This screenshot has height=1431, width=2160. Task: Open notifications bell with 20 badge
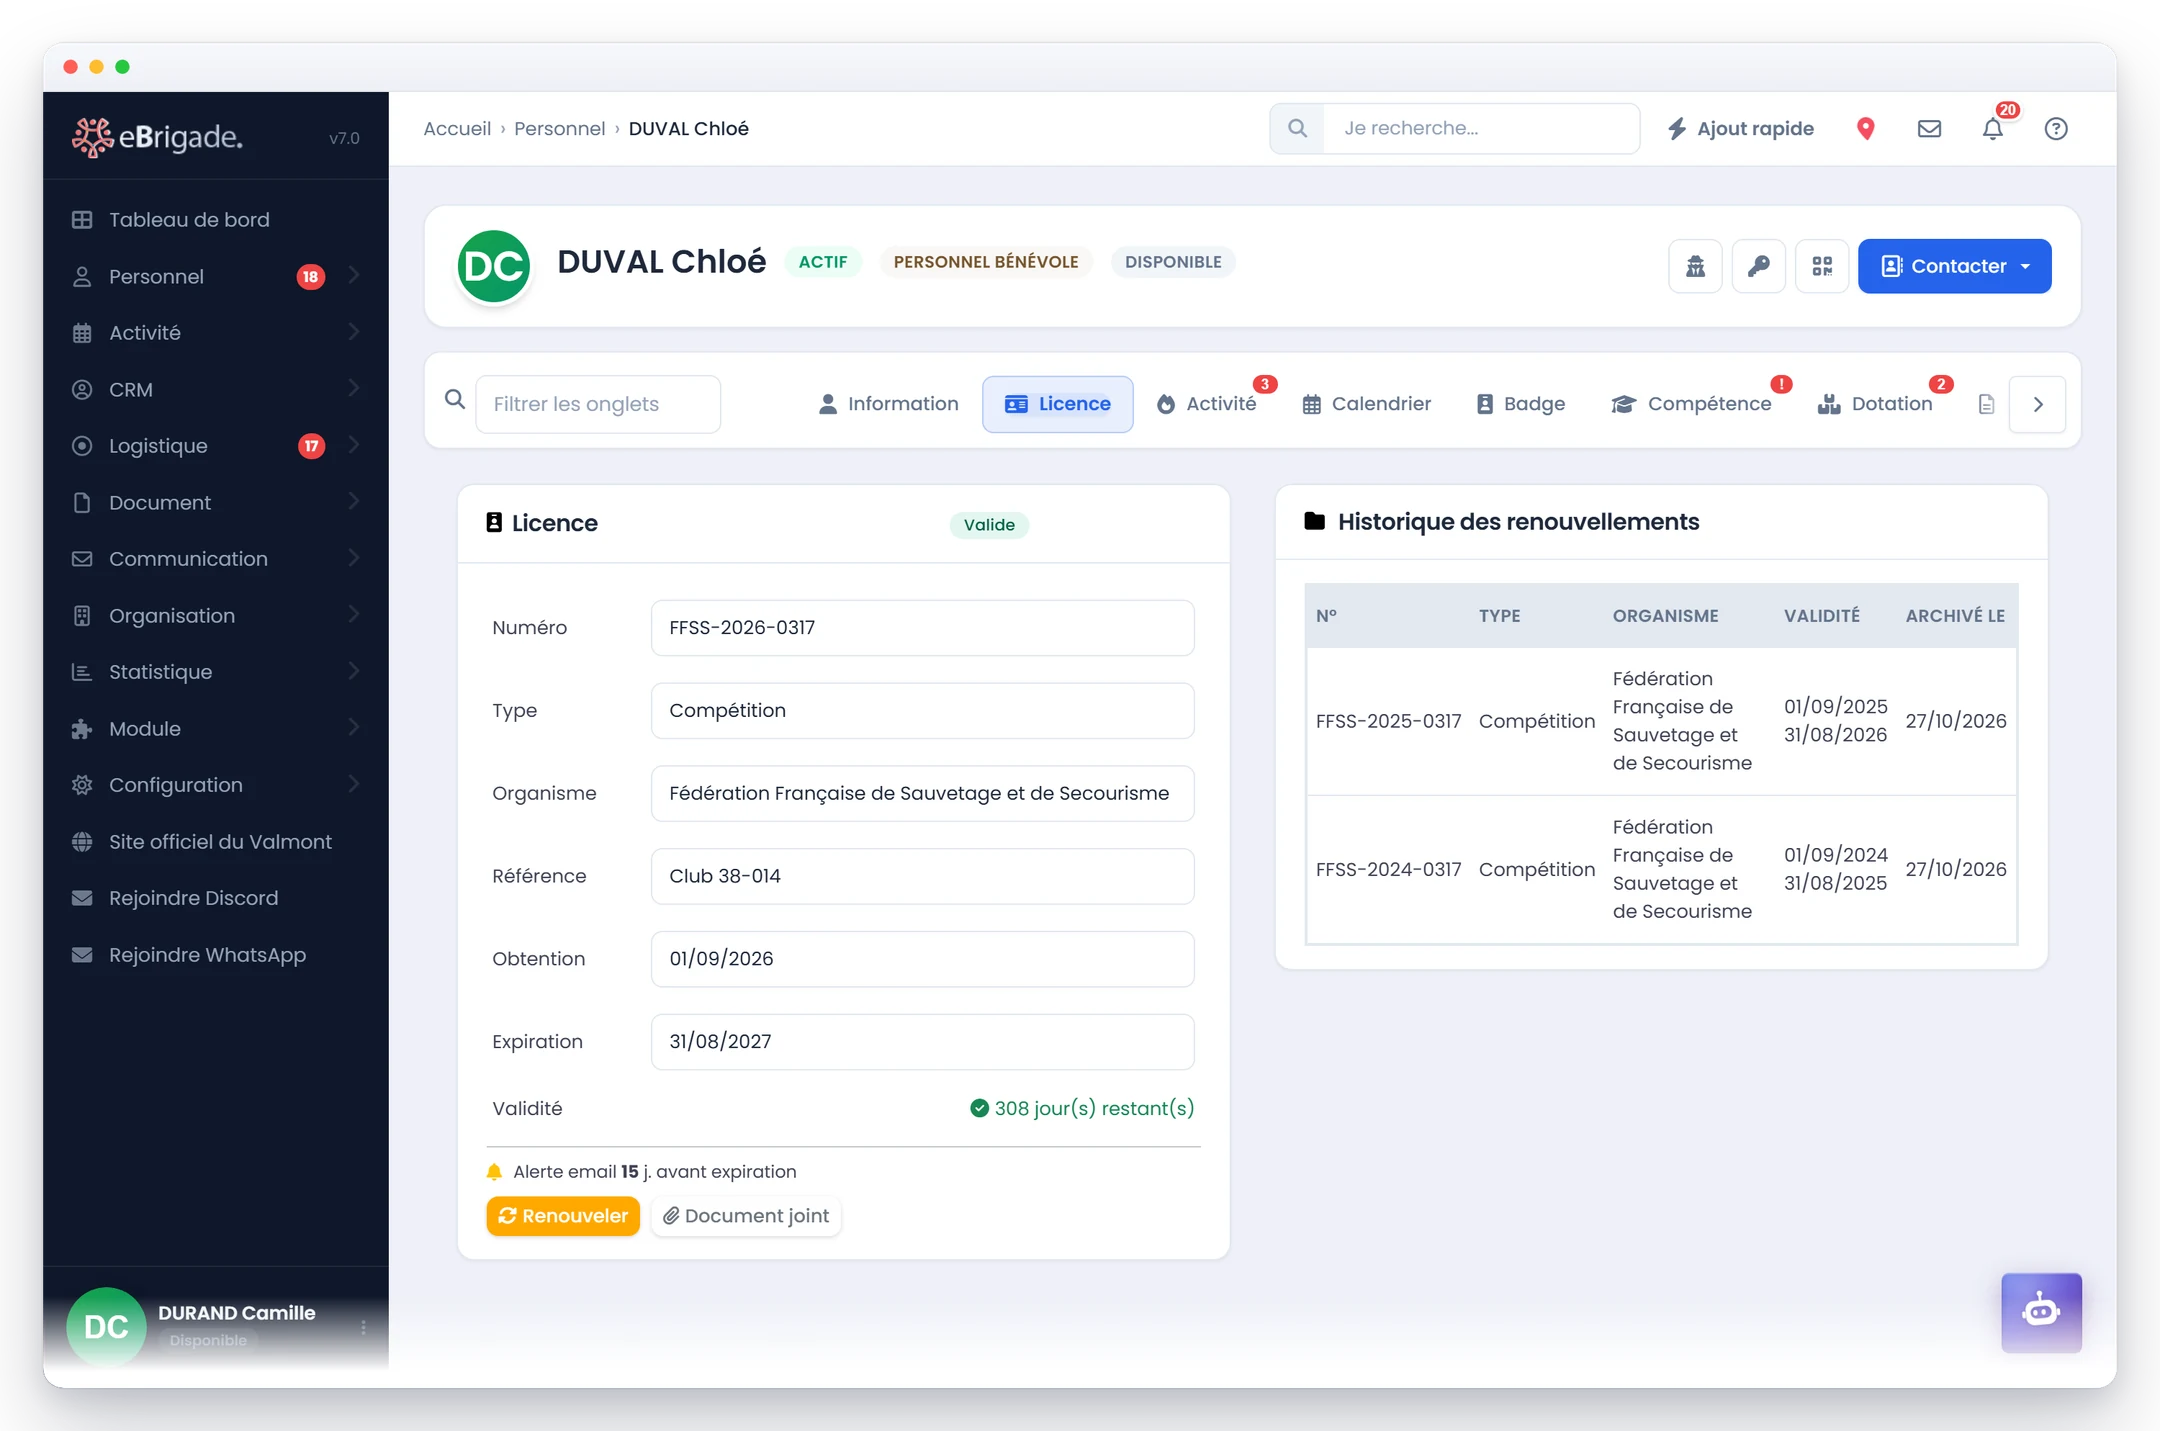[x=1993, y=129]
